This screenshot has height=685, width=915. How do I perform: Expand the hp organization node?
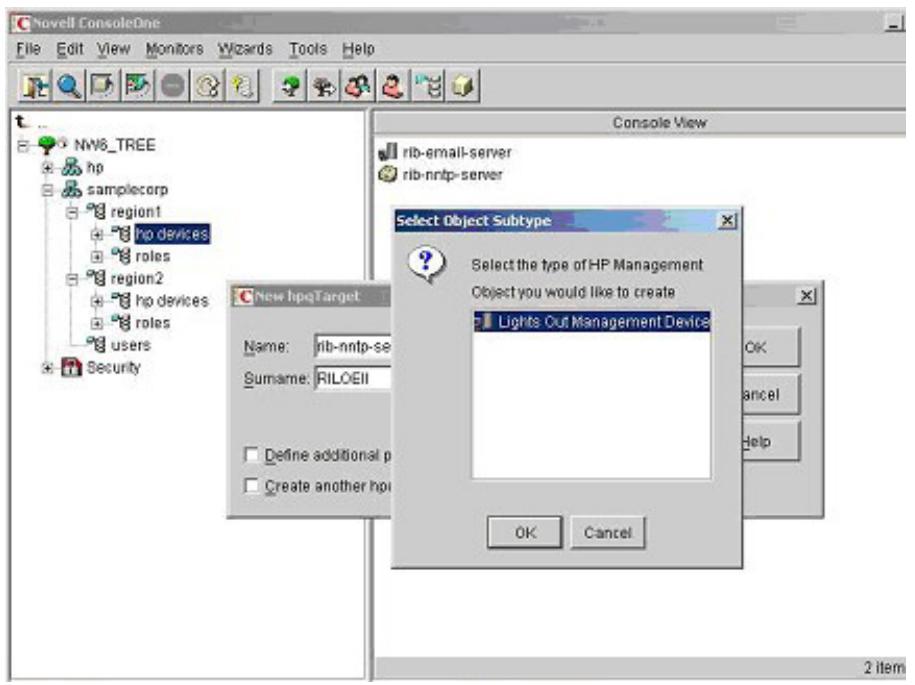point(48,168)
